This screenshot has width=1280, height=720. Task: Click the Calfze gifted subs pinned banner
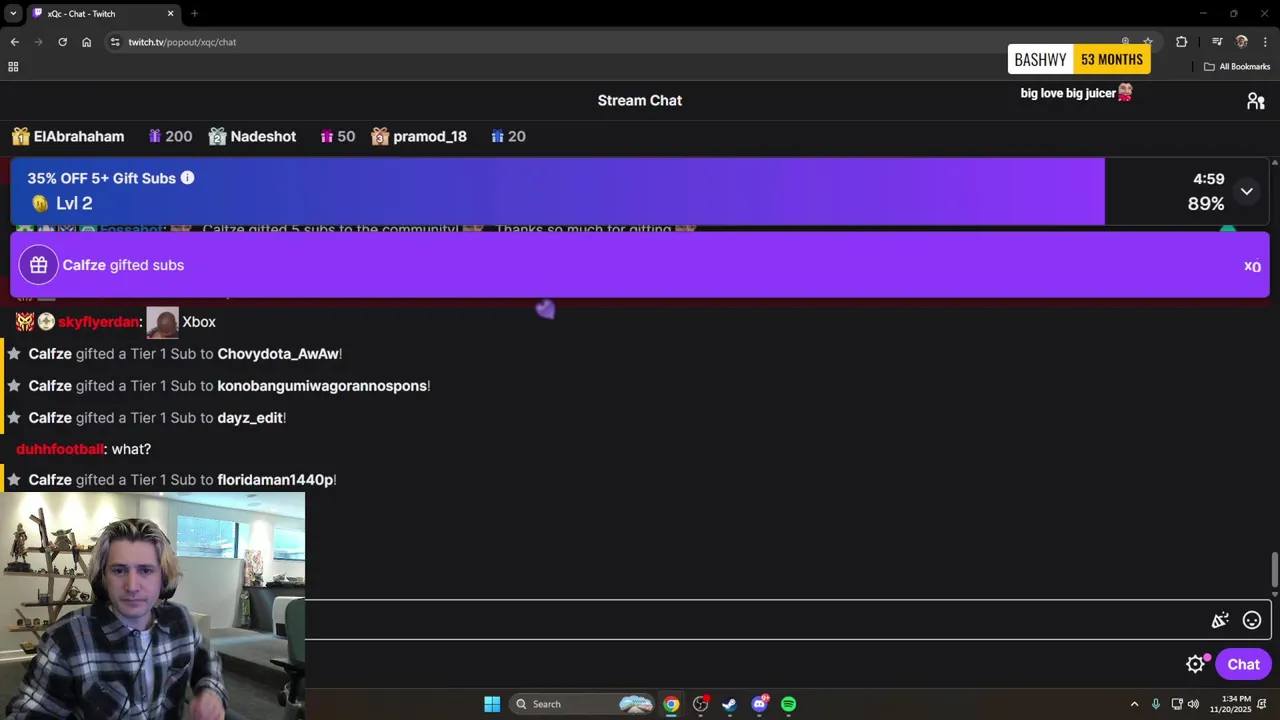pyautogui.click(x=640, y=265)
